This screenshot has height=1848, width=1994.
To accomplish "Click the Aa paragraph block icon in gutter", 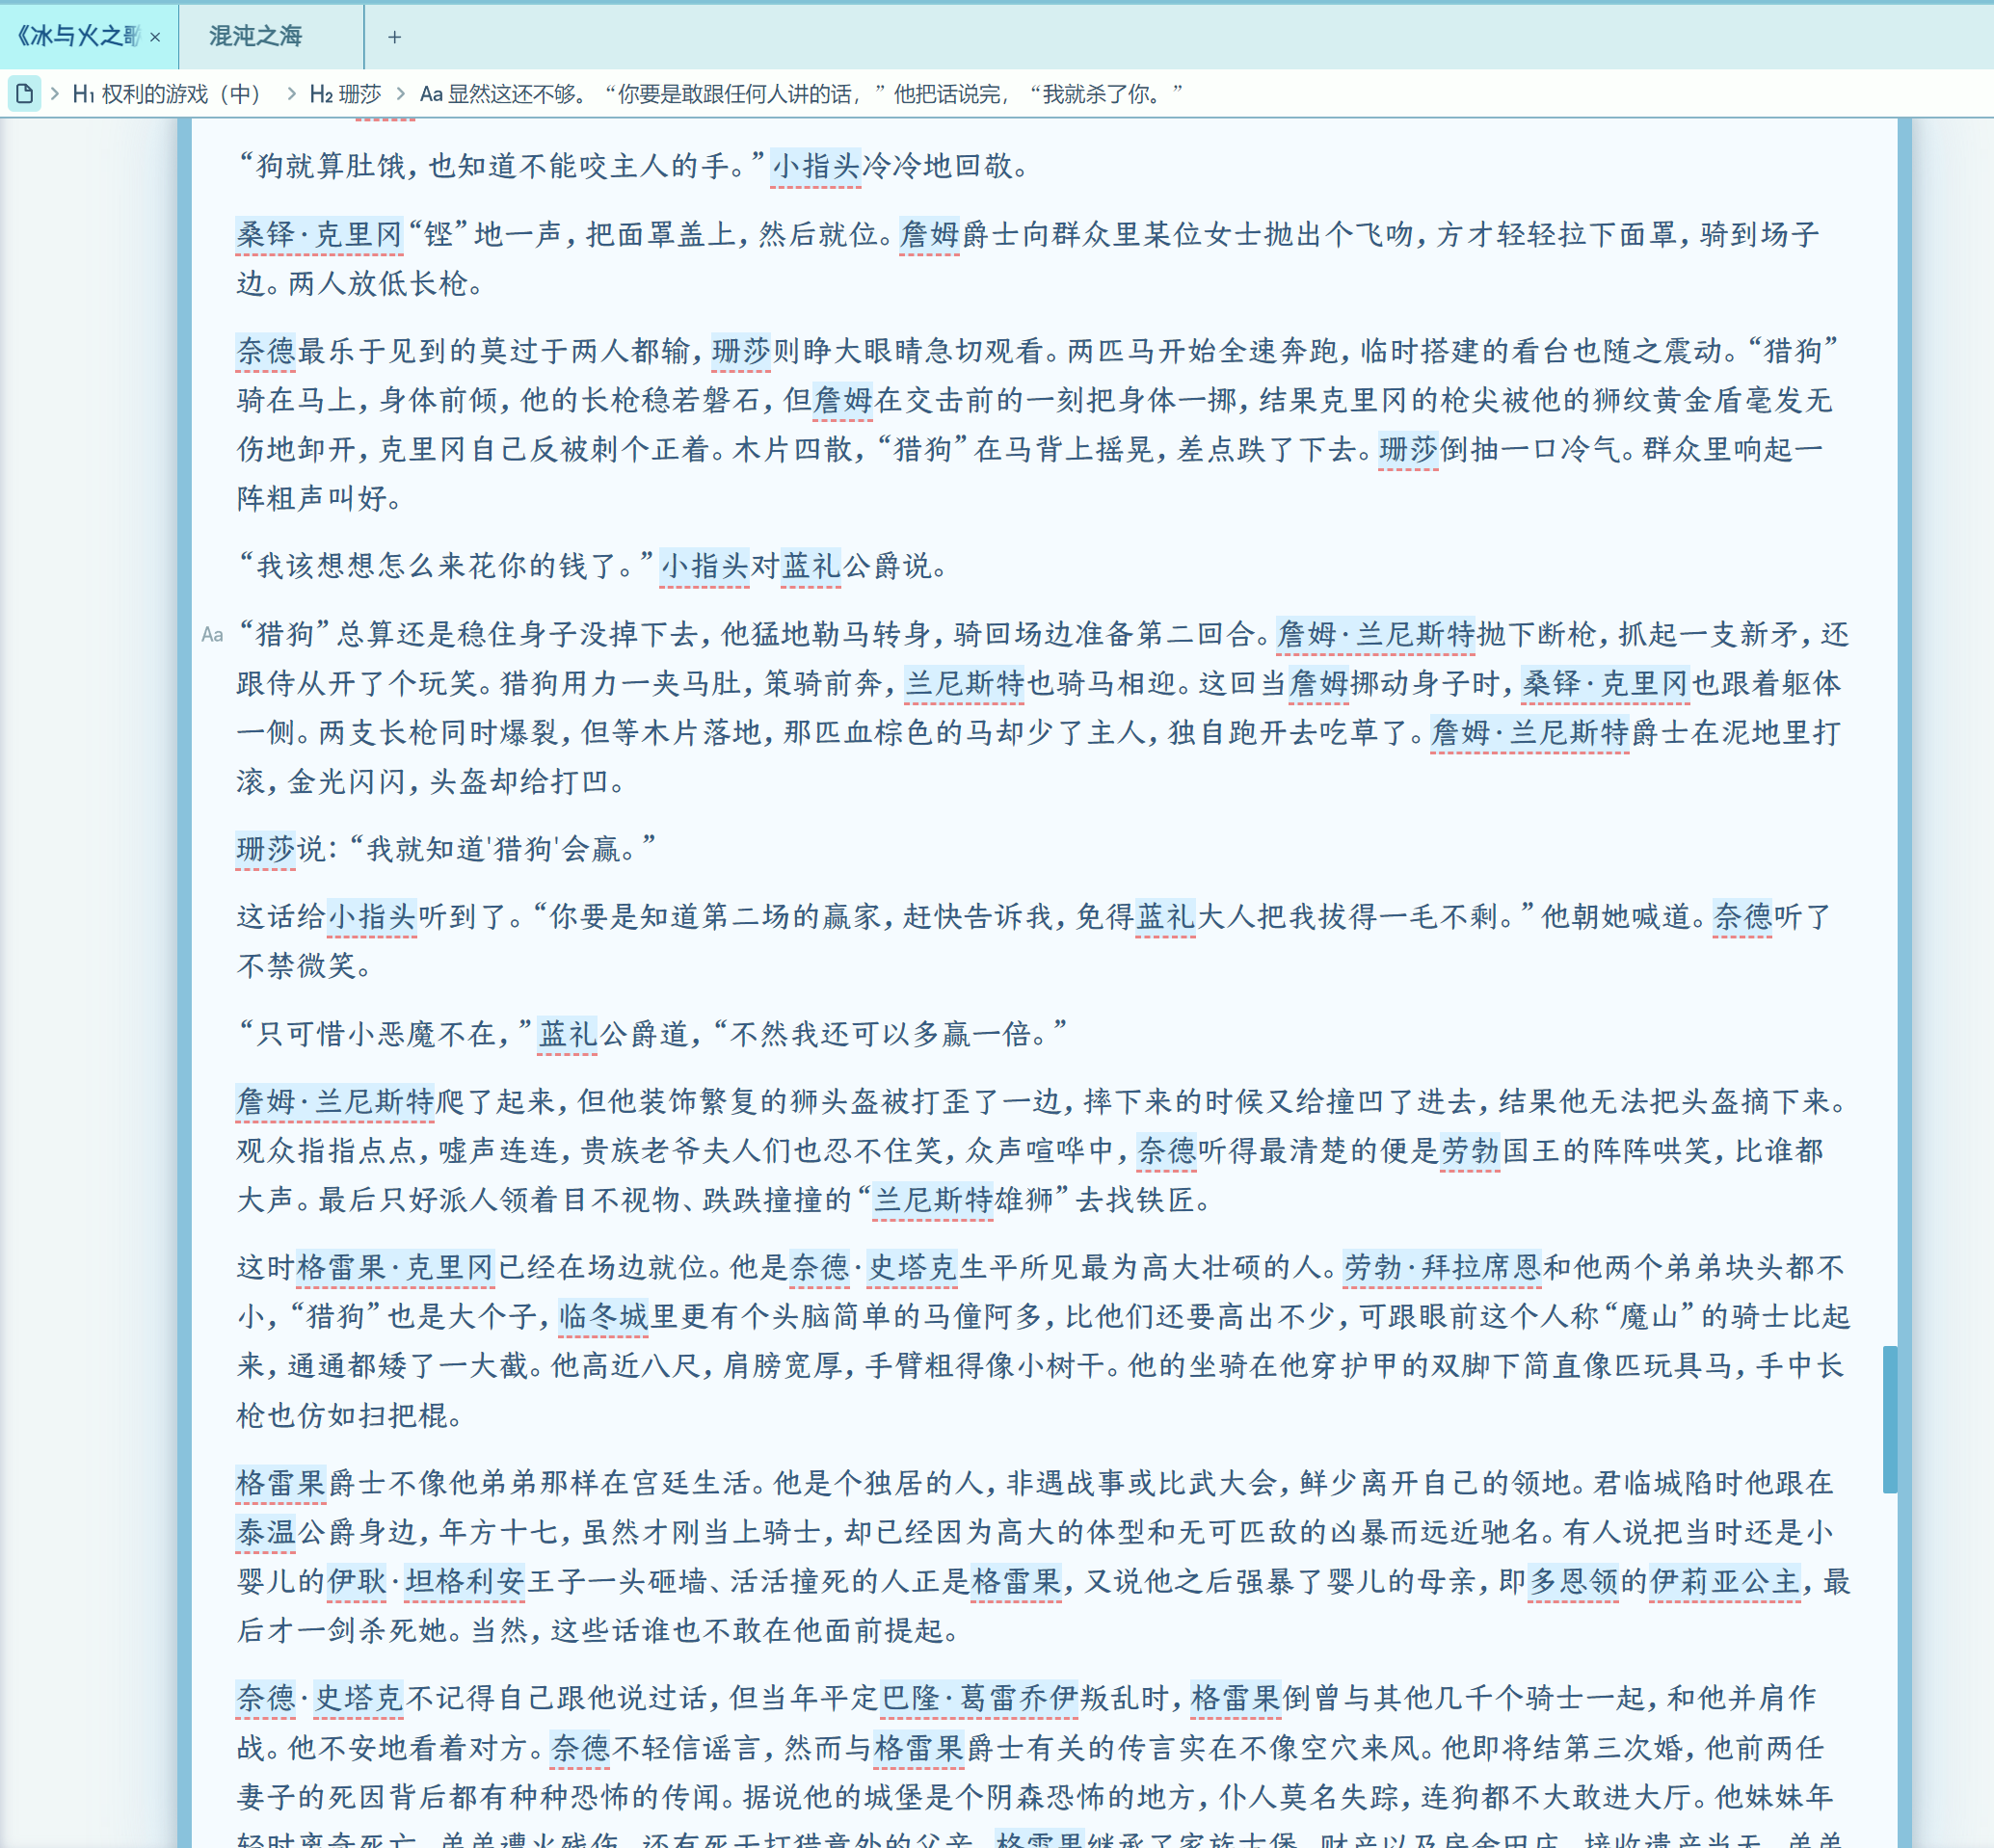I will [x=212, y=634].
